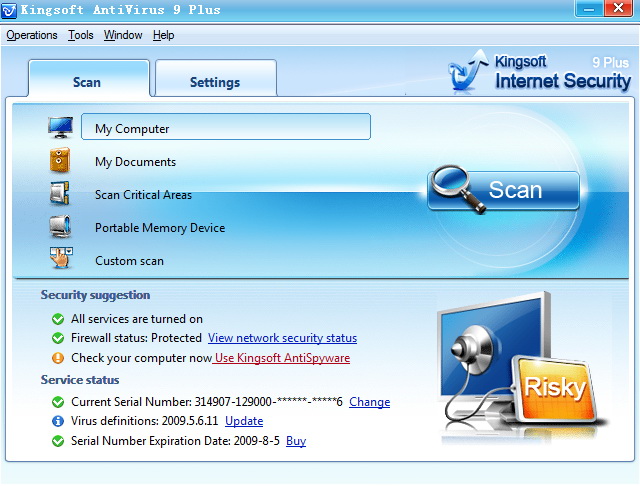
Task: Click the Custom scan hand icon
Action: [61, 258]
